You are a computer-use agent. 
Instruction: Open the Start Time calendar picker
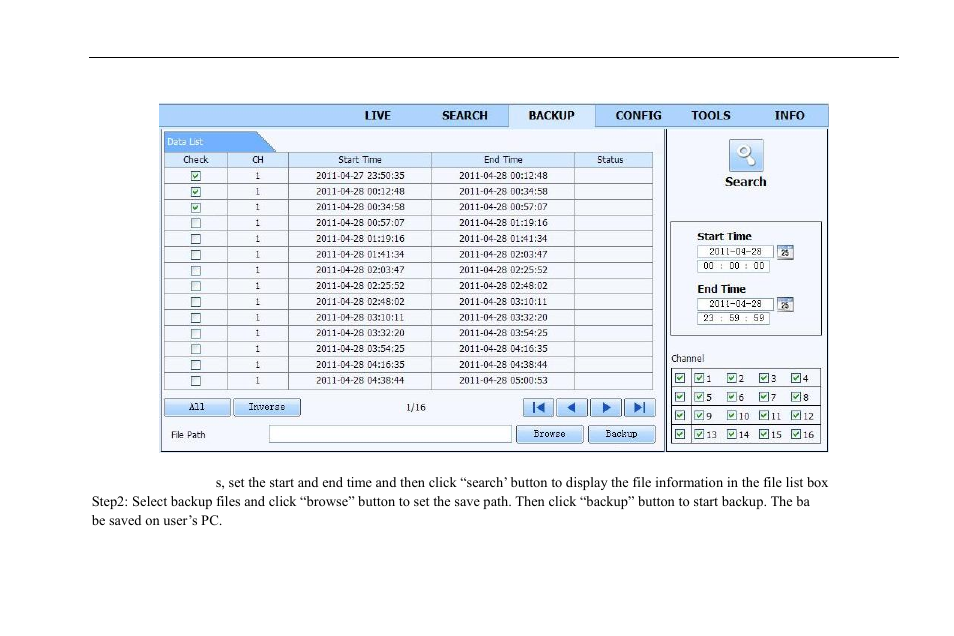(785, 252)
